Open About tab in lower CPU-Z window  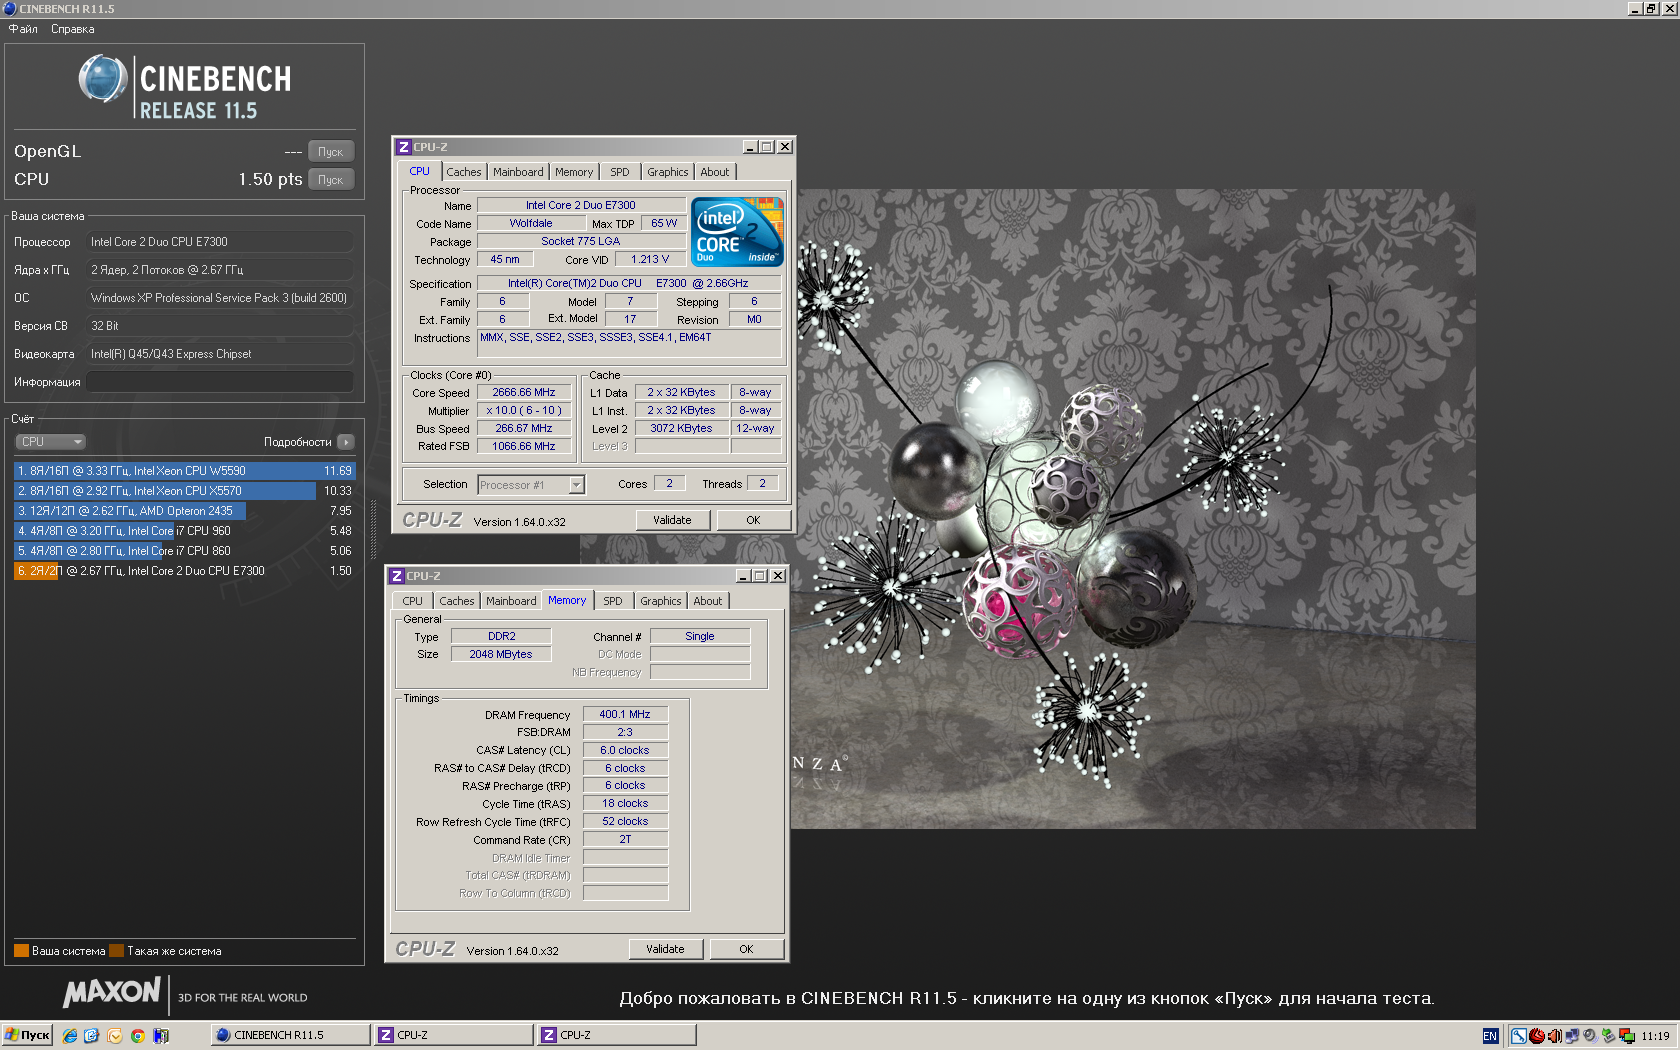point(708,601)
